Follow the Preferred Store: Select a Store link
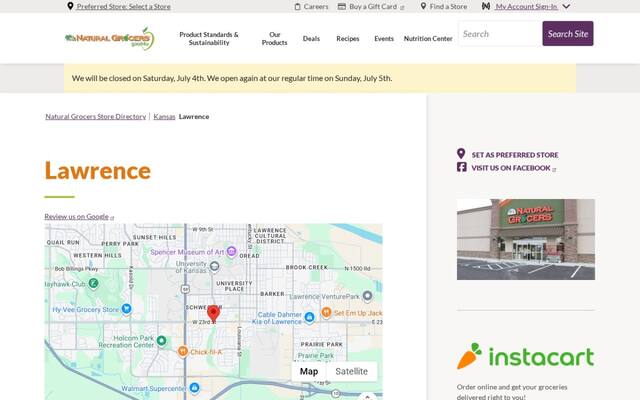 click(x=124, y=7)
